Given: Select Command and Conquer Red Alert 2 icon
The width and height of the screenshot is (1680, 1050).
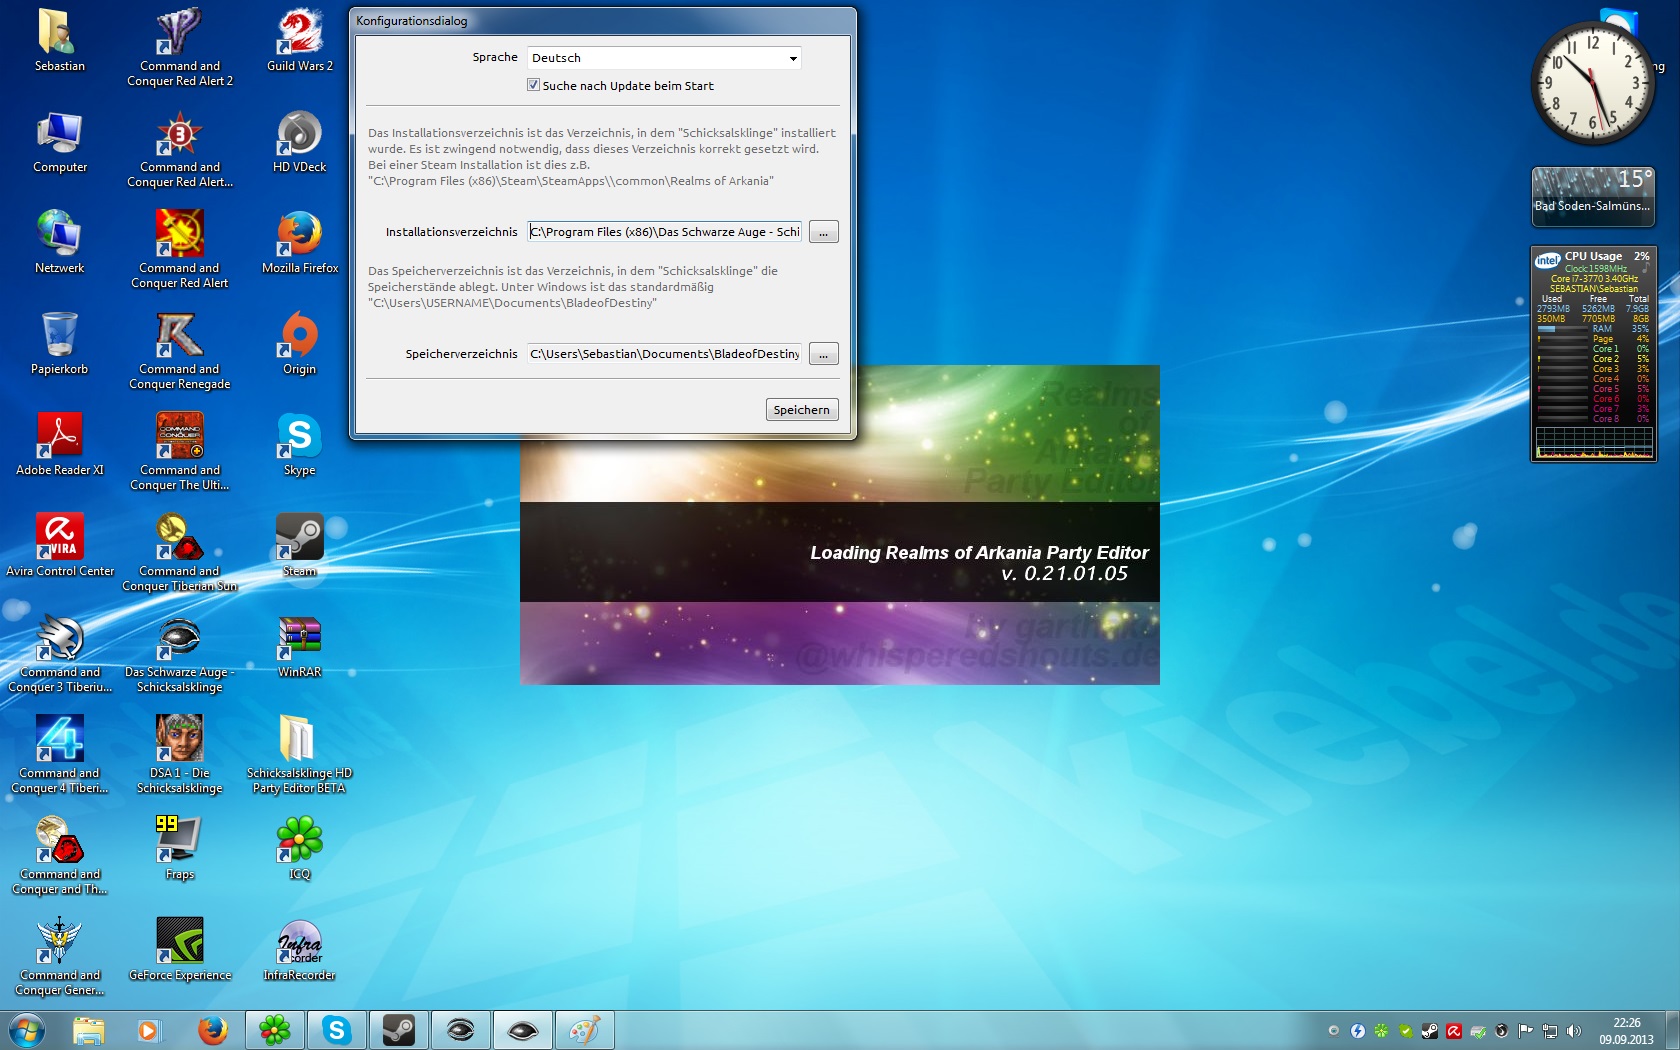Looking at the screenshot, I should pyautogui.click(x=180, y=49).
